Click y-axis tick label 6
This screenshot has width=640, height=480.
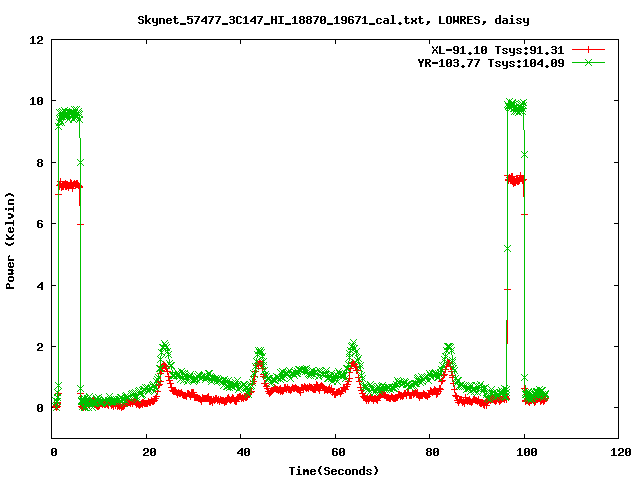pyautogui.click(x=40, y=224)
